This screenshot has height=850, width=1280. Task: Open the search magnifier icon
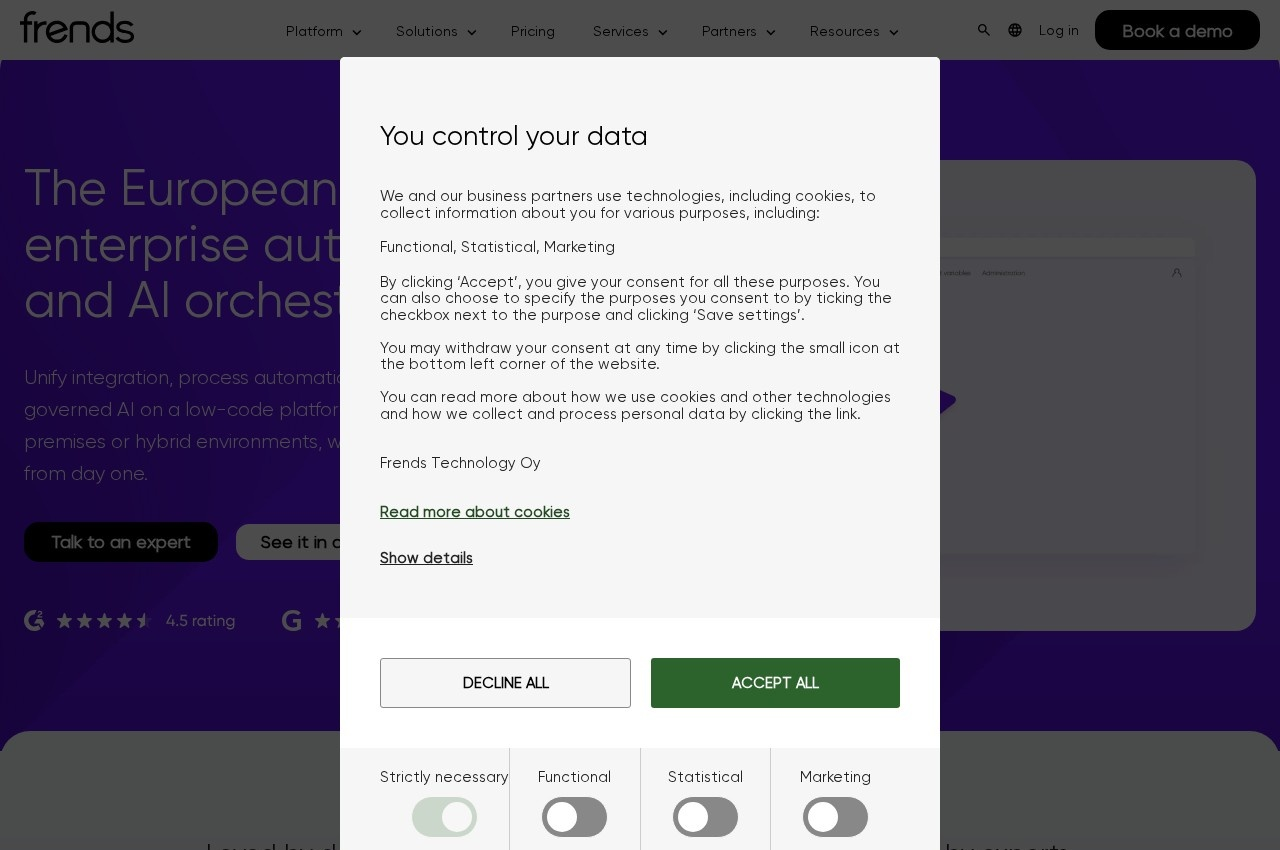point(984,30)
